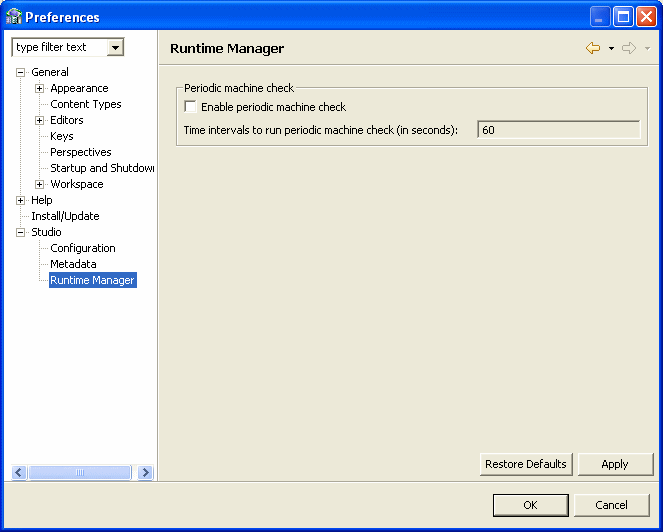Enable periodic machine check checkbox
This screenshot has width=663, height=532.
tap(191, 107)
